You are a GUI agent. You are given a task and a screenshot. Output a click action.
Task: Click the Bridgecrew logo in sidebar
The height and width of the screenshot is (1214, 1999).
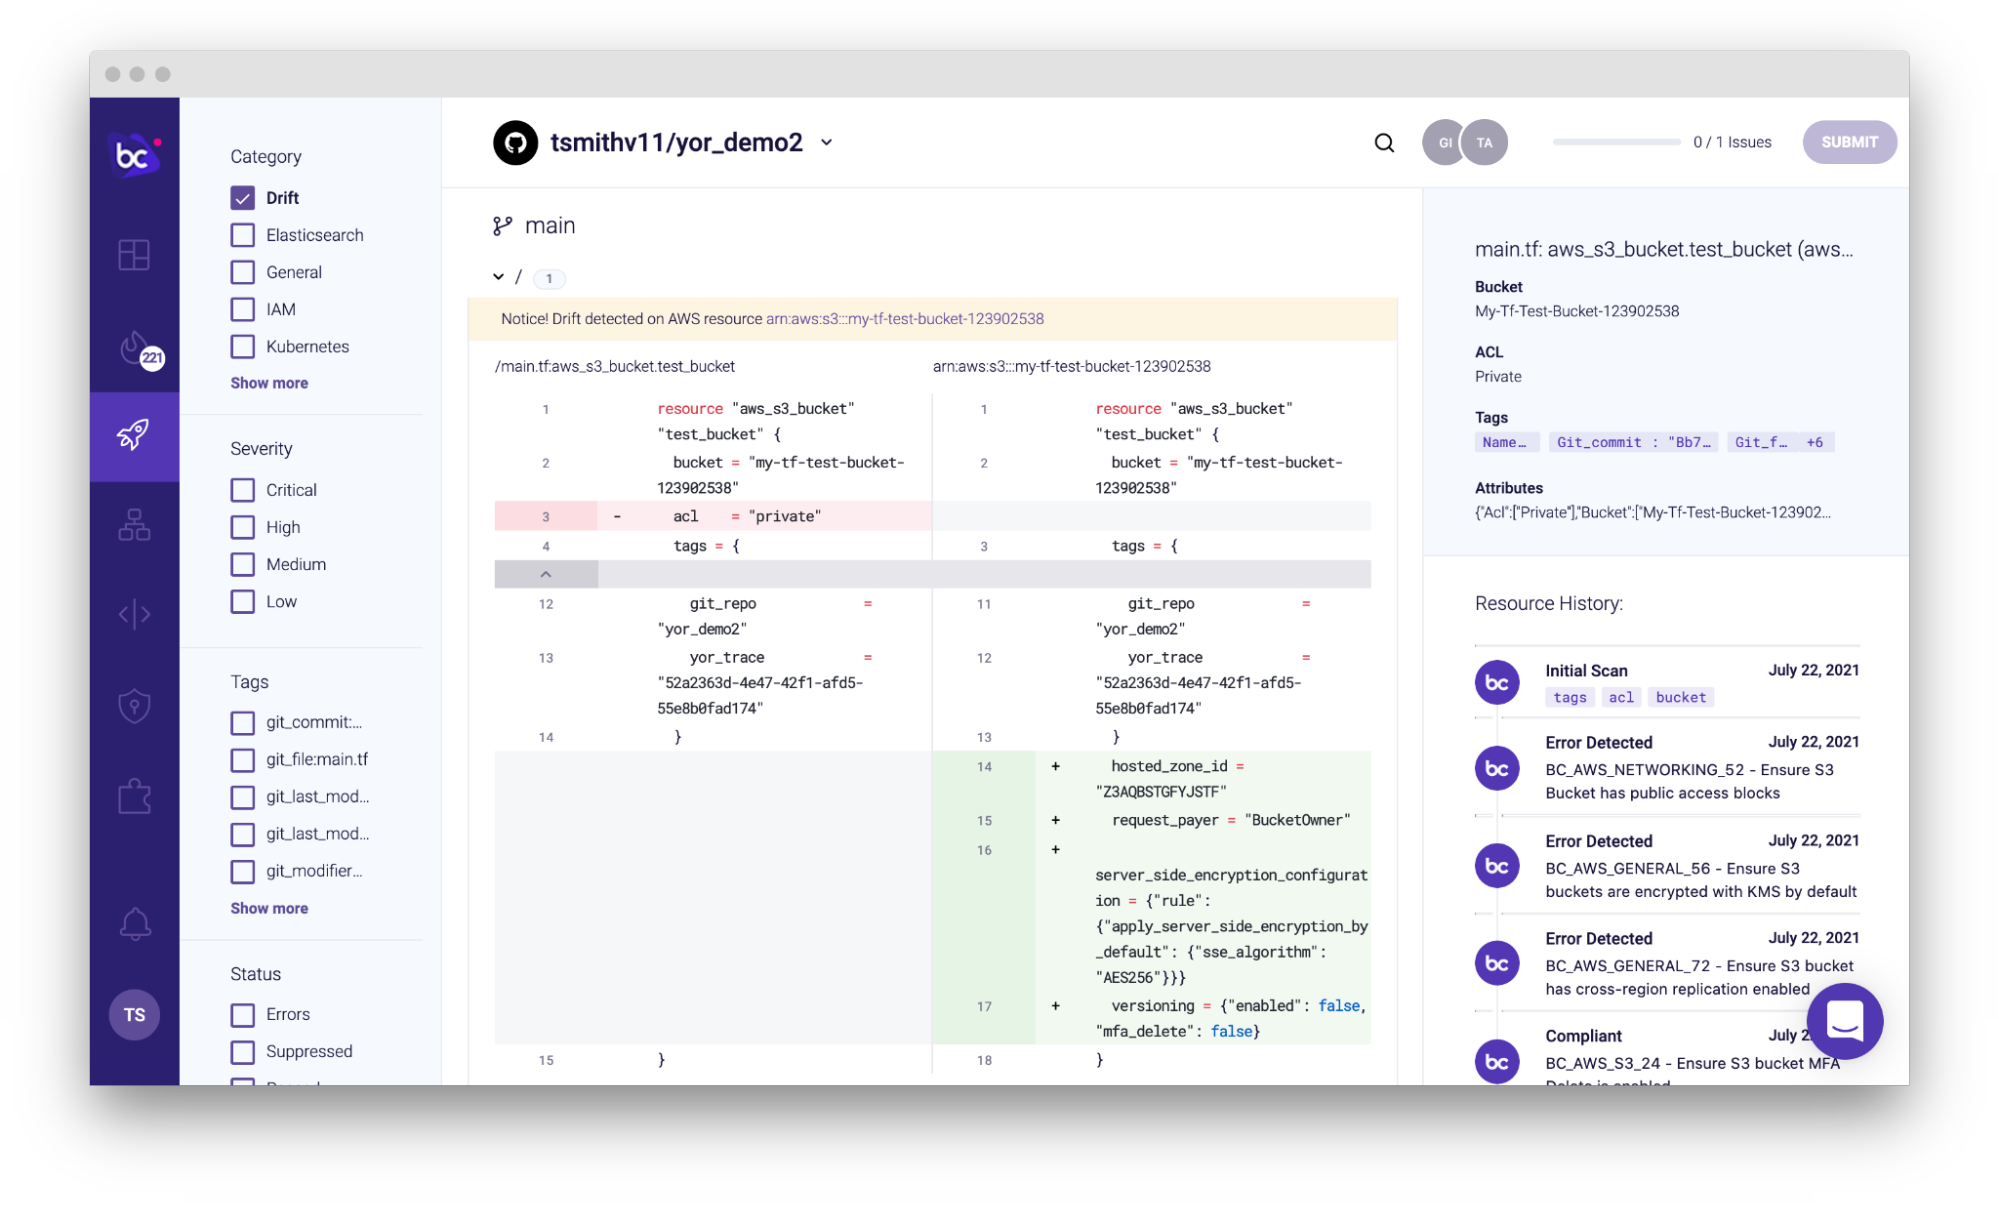134,155
